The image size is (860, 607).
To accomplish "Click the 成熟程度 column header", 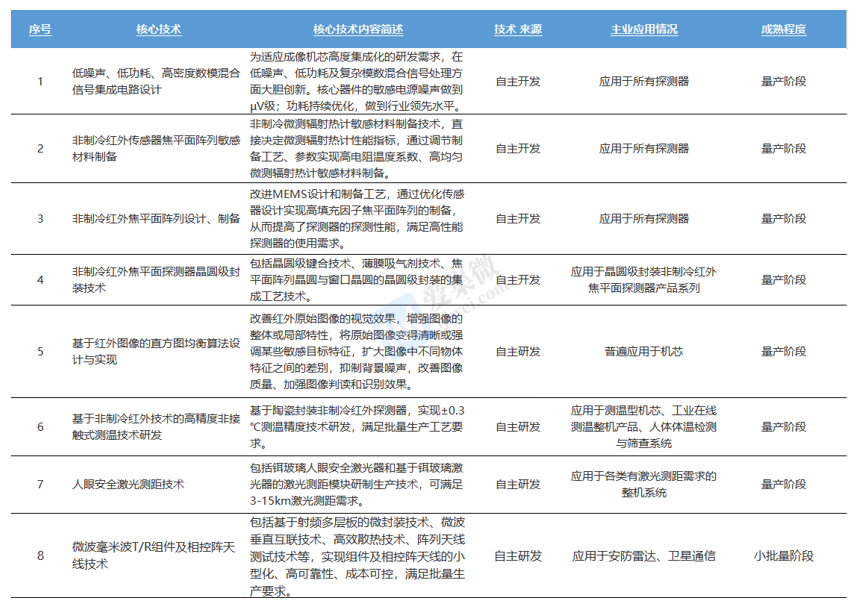I will [x=783, y=29].
